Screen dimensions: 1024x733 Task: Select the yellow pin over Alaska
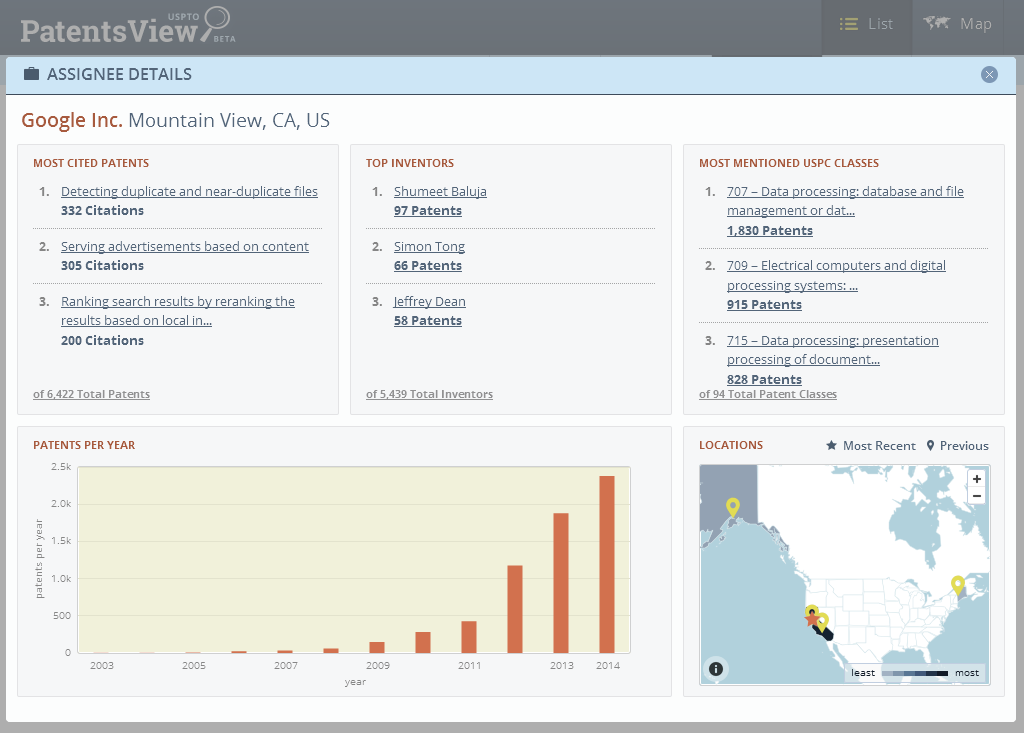coord(733,508)
